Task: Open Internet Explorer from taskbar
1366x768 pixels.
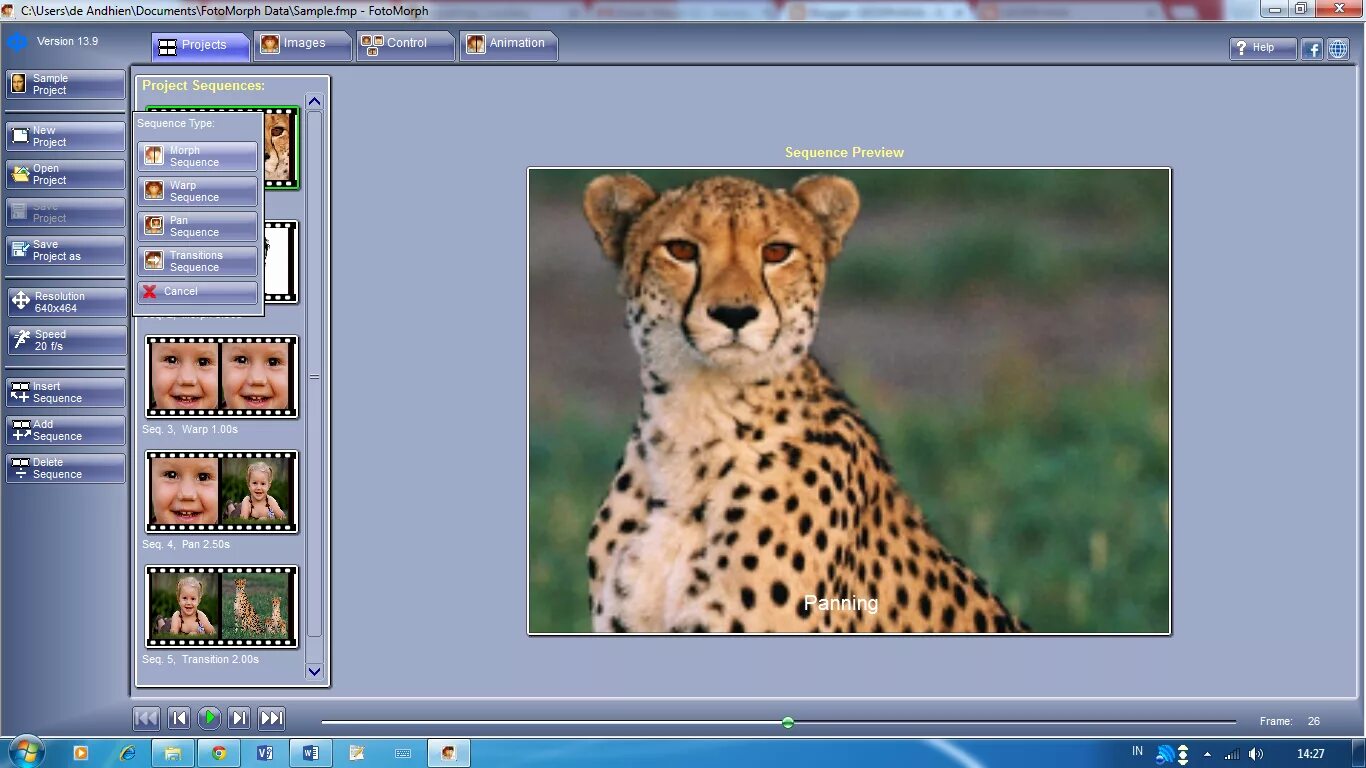Action: pos(127,753)
